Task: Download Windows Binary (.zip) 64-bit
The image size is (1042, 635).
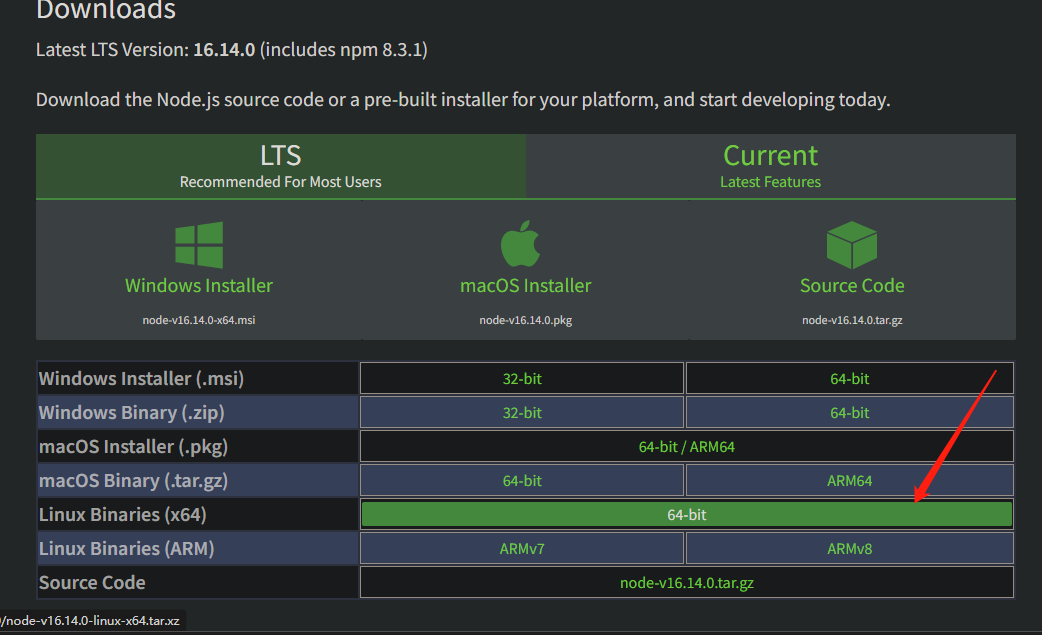Action: point(849,412)
